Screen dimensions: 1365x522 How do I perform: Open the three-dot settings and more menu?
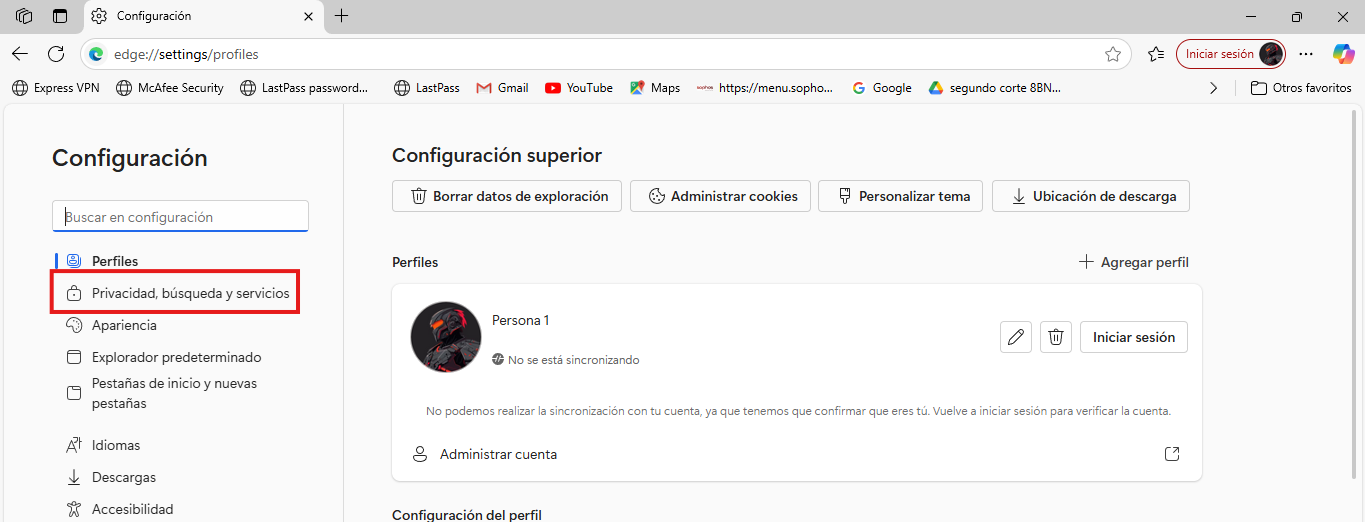(x=1306, y=54)
